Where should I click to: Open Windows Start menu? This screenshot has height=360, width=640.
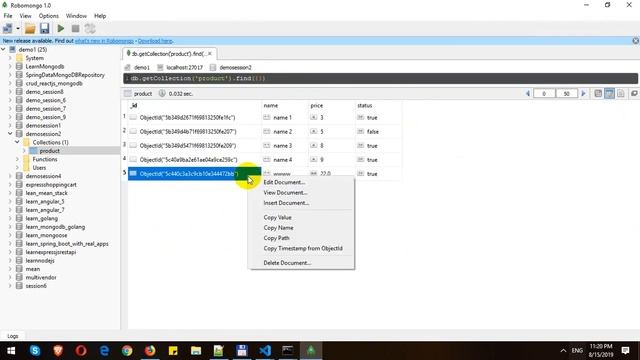(11, 351)
